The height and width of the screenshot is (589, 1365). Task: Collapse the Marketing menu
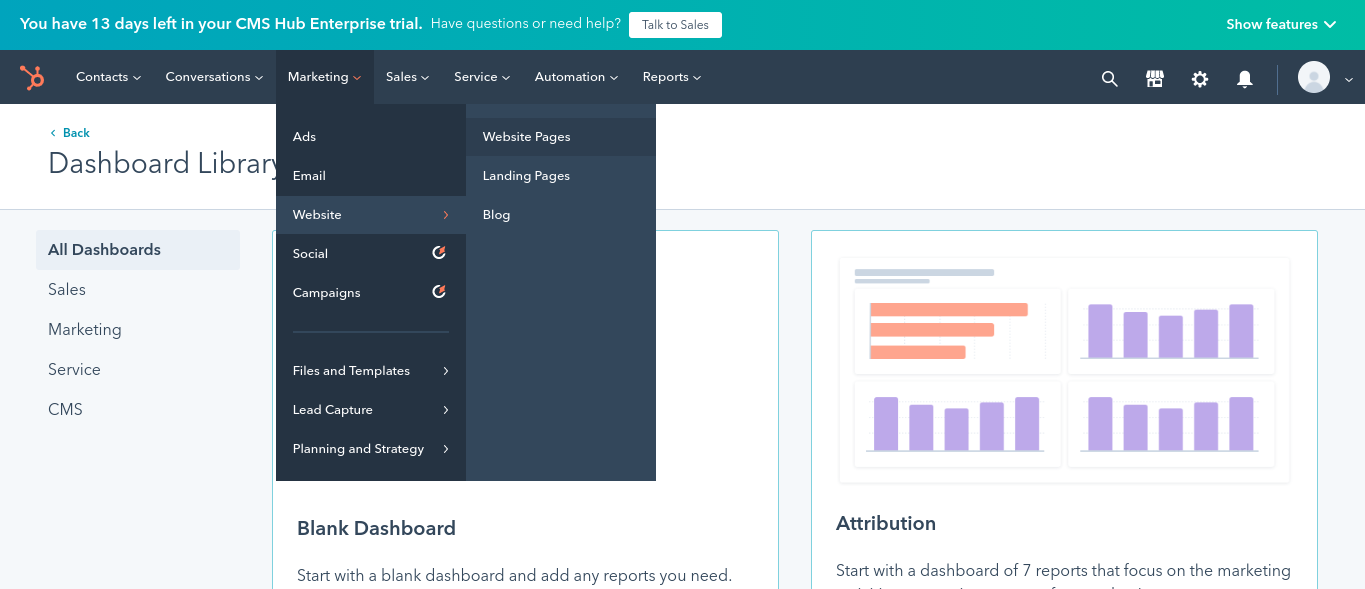pyautogui.click(x=325, y=77)
